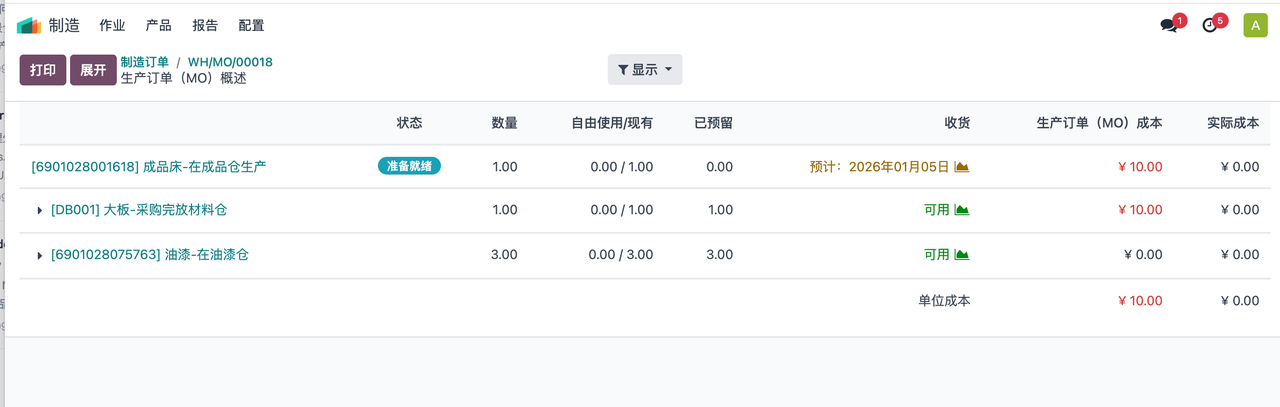The width and height of the screenshot is (1280, 407).
Task: Open the activities clock icon
Action: 1210,26
